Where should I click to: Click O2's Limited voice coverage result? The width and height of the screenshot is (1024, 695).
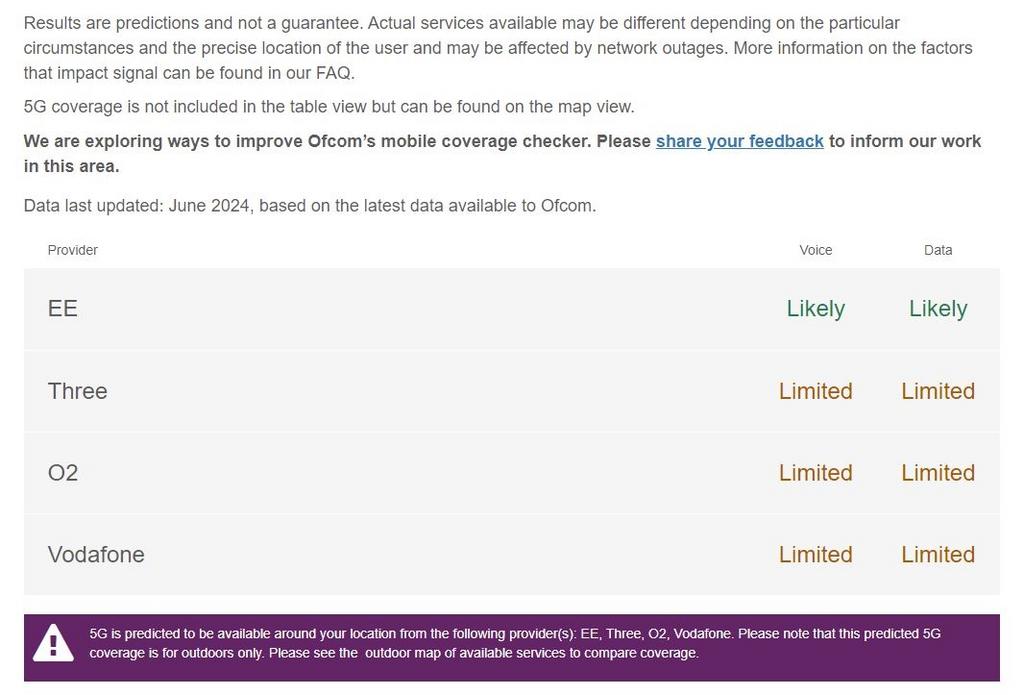point(816,472)
